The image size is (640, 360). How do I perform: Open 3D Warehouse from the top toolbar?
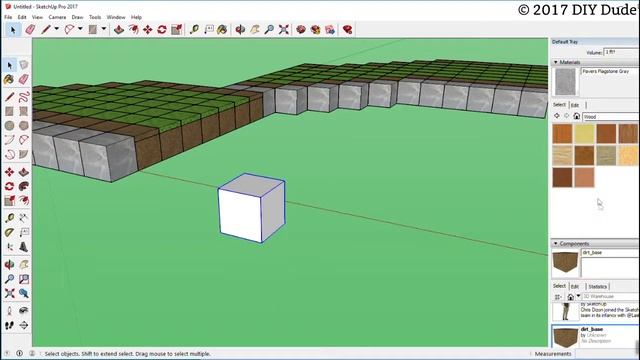301,29
